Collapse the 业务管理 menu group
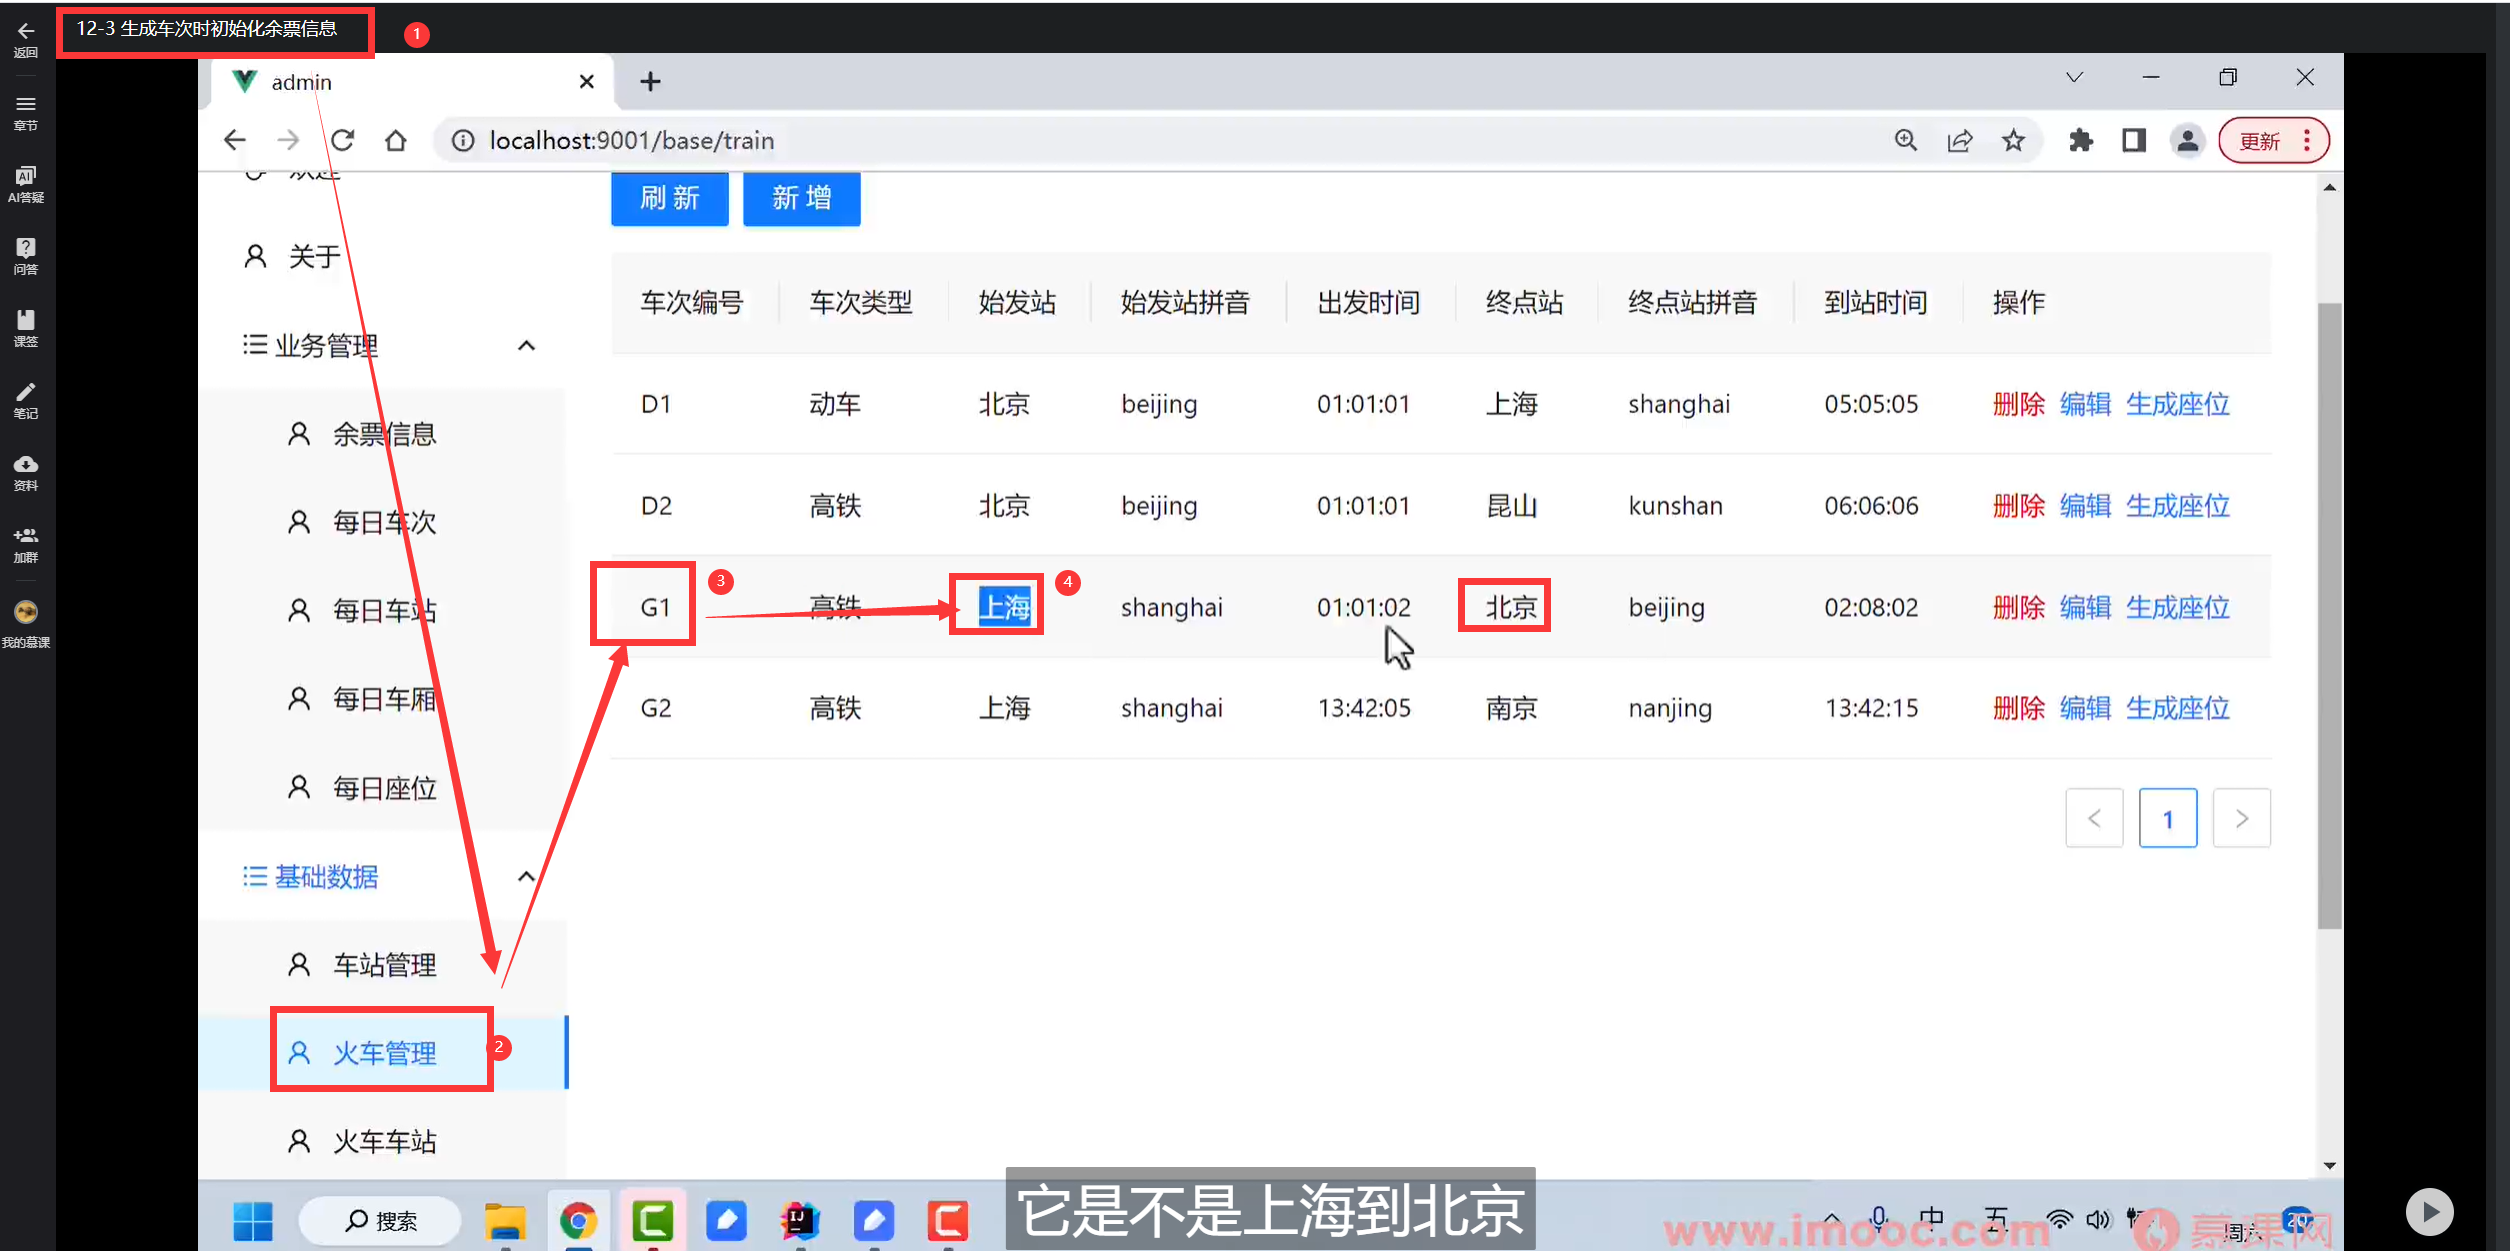 tap(526, 346)
